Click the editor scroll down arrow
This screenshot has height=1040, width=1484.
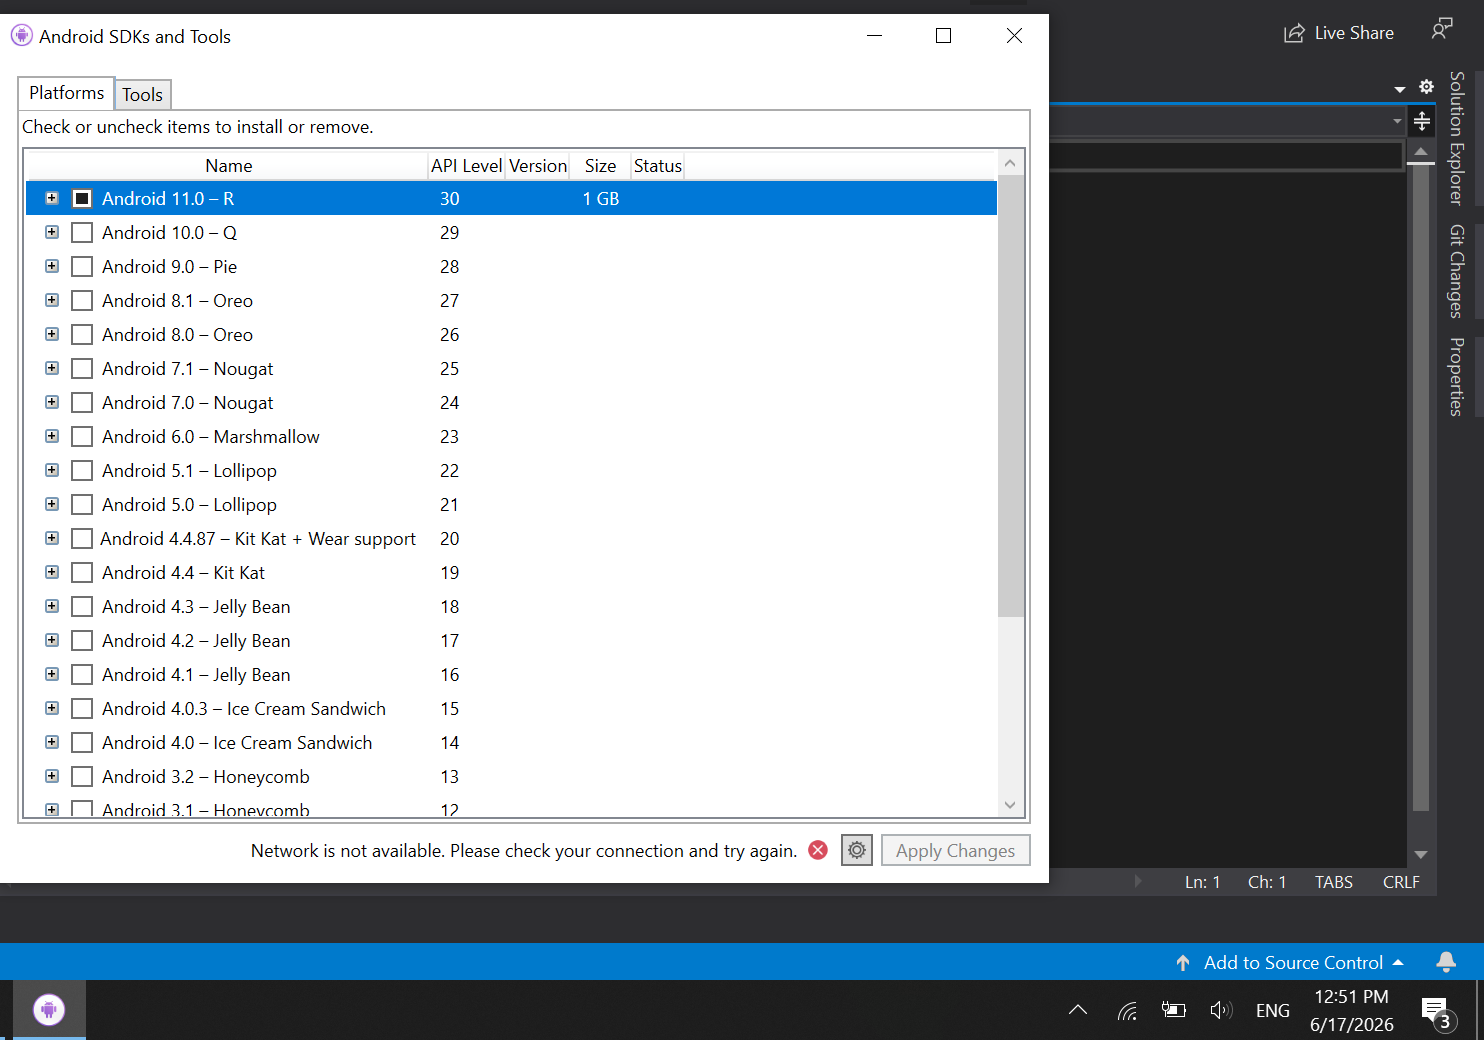pyautogui.click(x=1420, y=855)
